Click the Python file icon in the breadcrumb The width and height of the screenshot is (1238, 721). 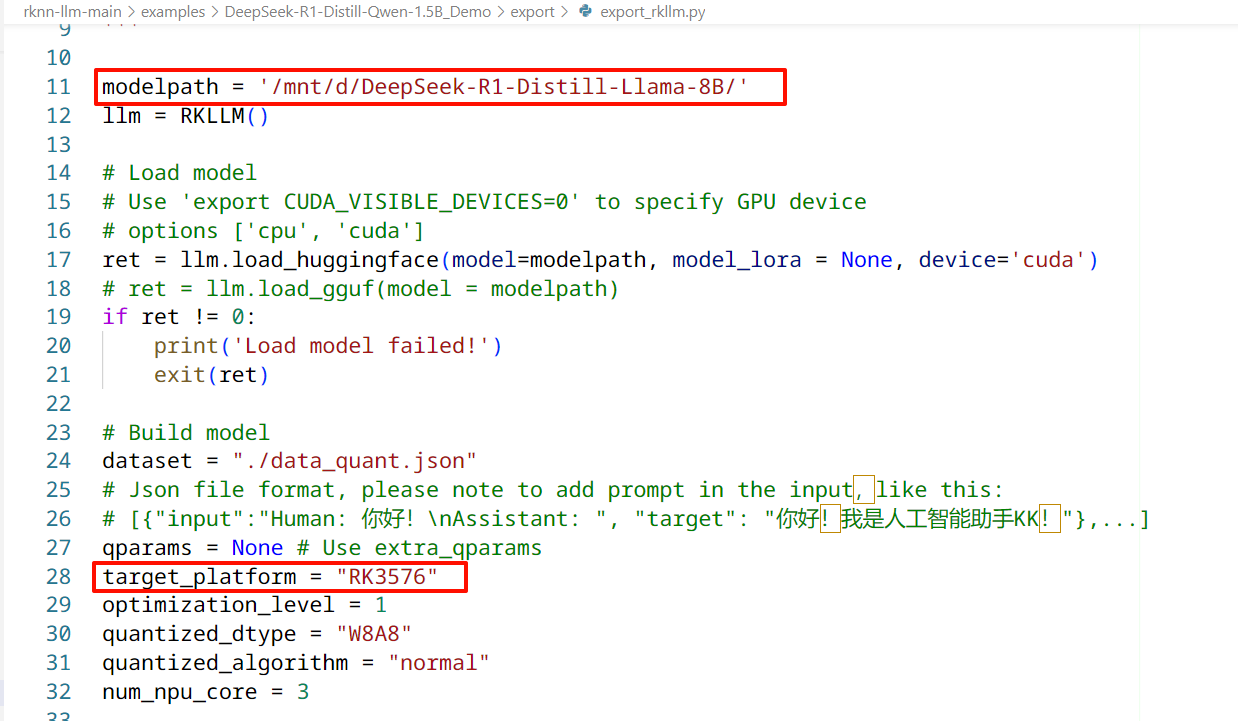586,12
